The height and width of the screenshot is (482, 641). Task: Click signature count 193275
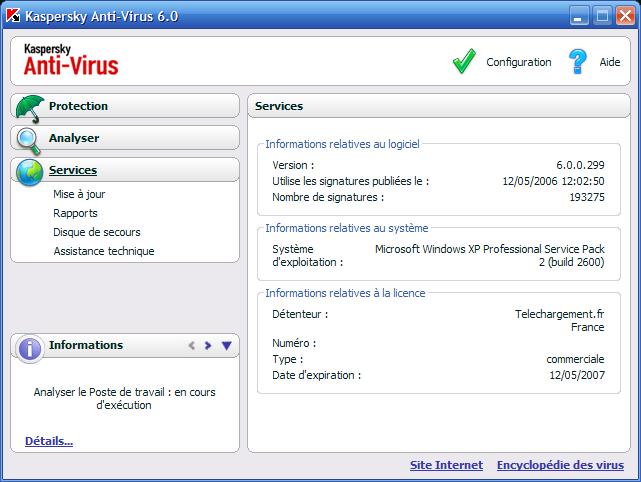coord(587,197)
